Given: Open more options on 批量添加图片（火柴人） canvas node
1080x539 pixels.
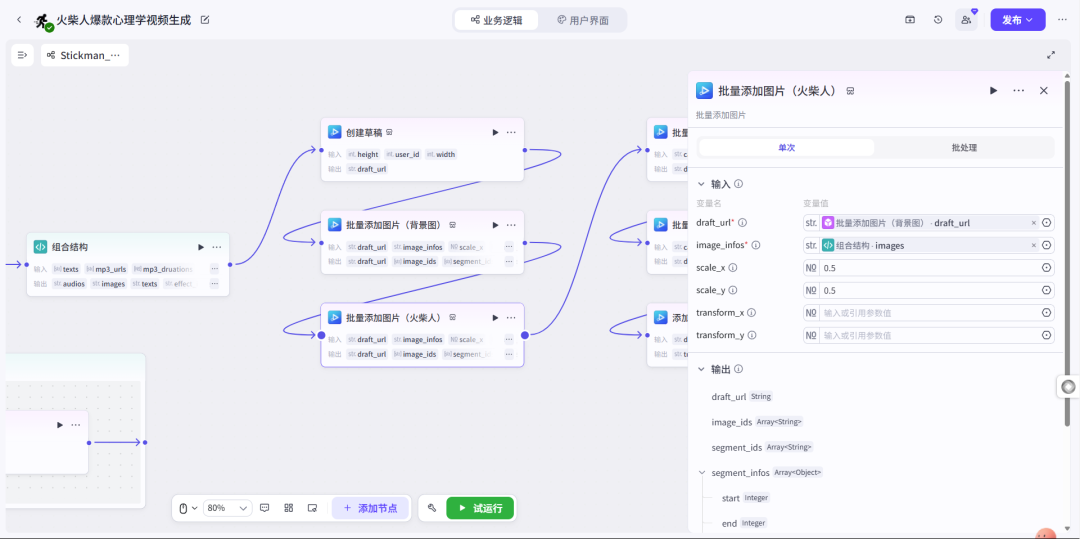Looking at the screenshot, I should (511, 317).
